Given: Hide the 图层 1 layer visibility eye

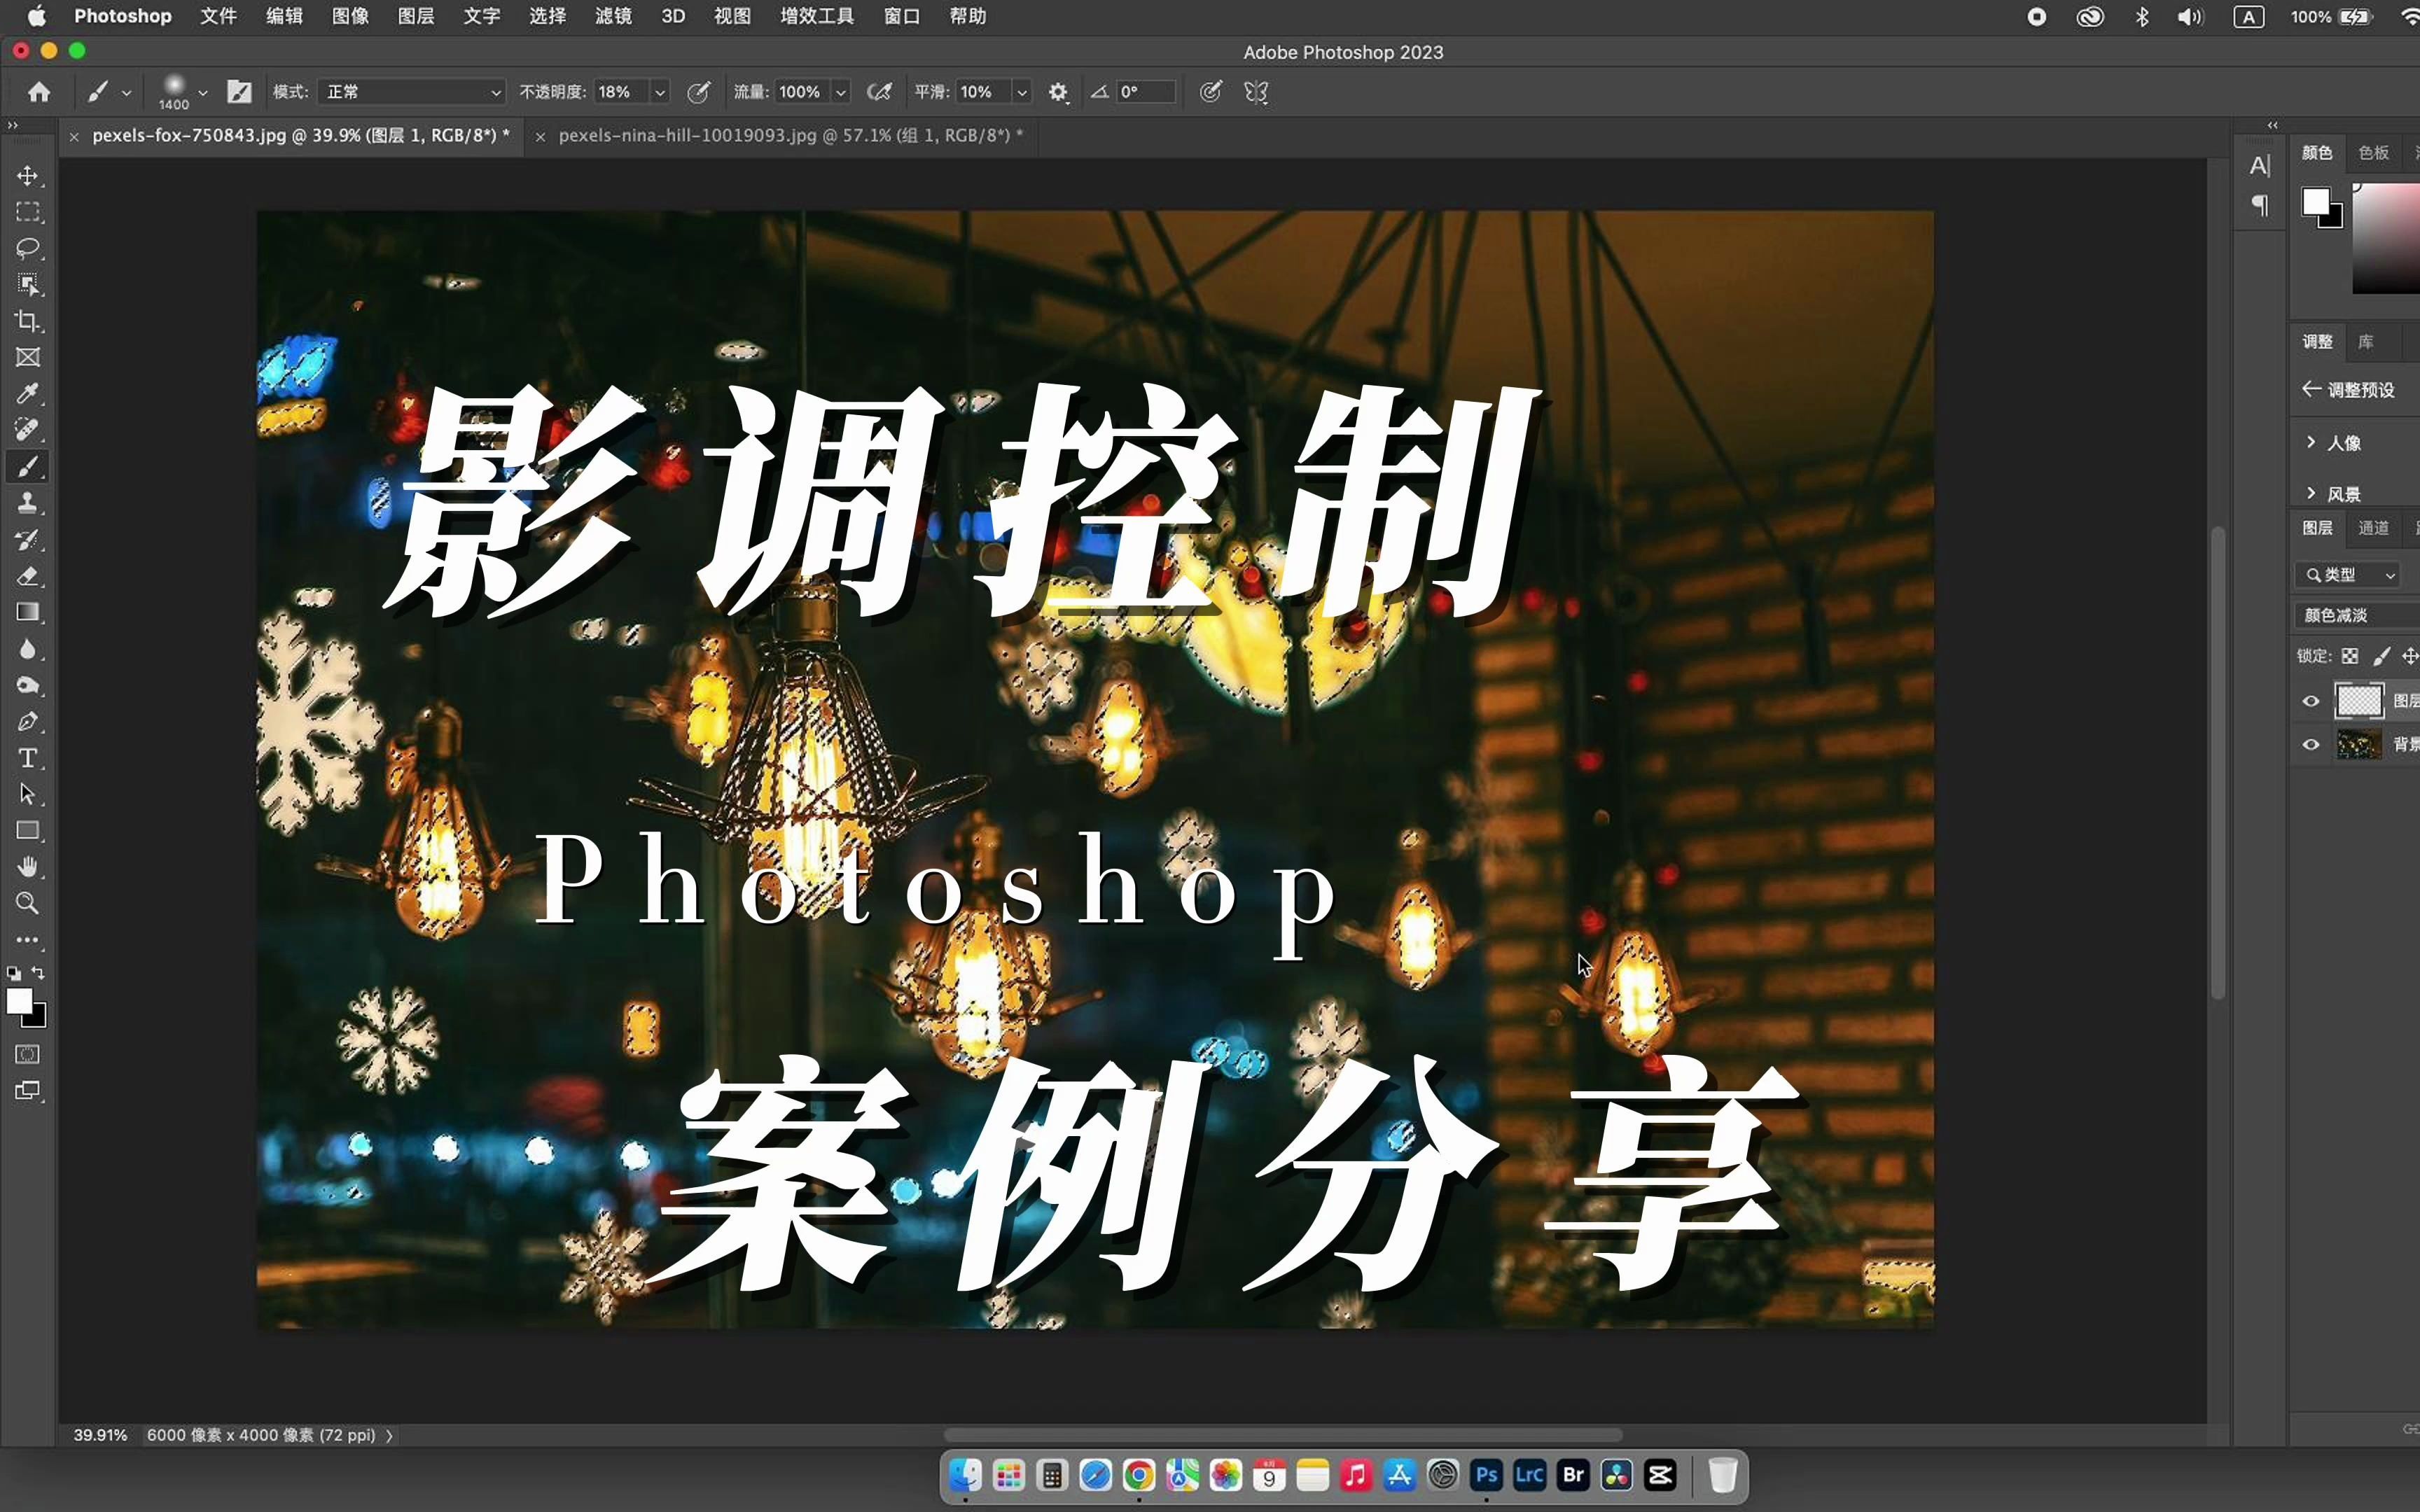Looking at the screenshot, I should coord(2311,701).
